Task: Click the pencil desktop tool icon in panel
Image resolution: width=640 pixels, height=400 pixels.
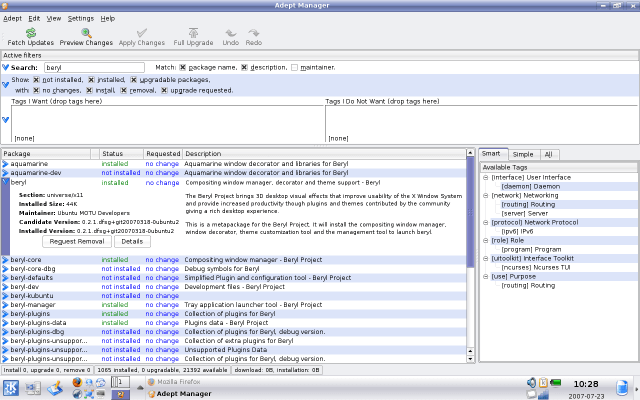Action: (55, 388)
